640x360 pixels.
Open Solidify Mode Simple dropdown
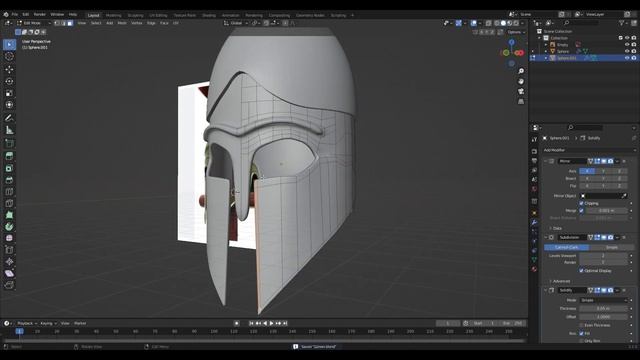coord(603,300)
